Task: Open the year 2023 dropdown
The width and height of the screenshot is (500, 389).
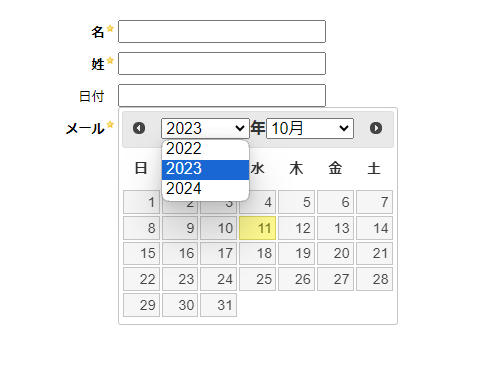Action: pyautogui.click(x=205, y=128)
